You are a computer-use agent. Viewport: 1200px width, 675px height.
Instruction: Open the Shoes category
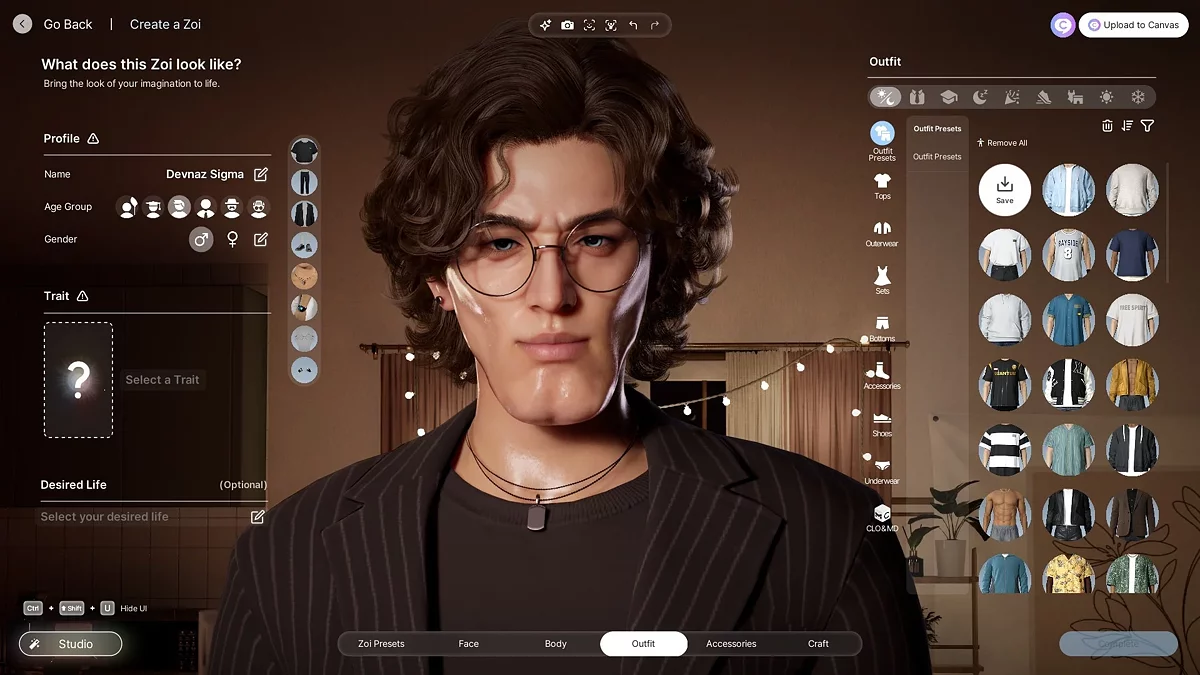pos(882,424)
